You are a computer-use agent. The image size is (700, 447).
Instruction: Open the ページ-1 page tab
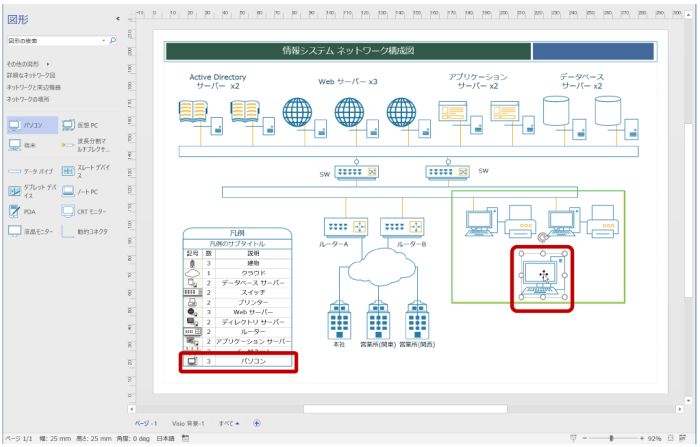[x=146, y=423]
